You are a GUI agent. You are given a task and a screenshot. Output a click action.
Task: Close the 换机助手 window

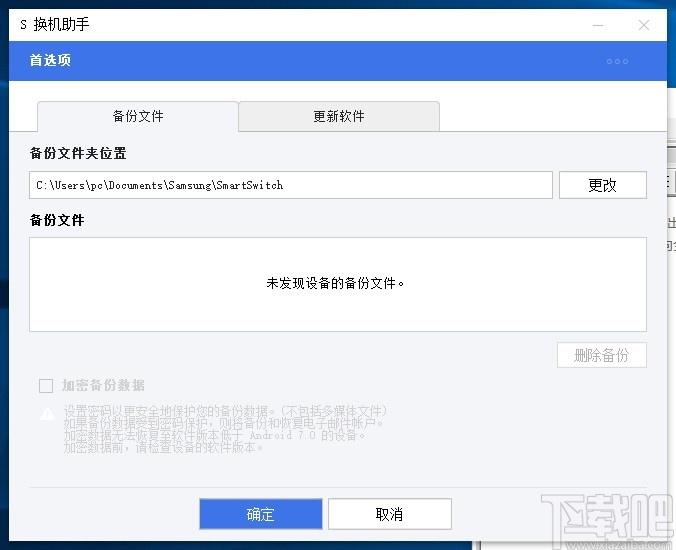644,25
